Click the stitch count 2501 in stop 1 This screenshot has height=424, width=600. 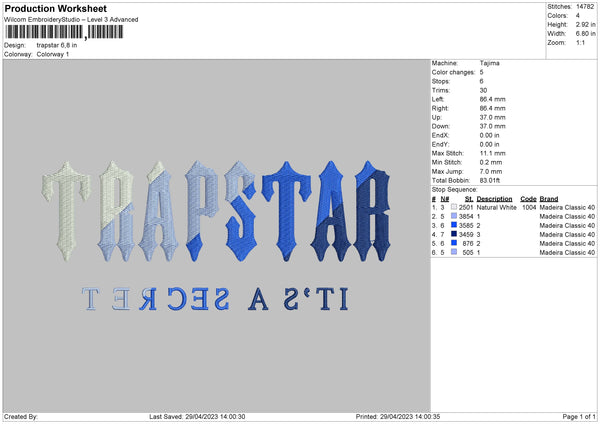466,207
